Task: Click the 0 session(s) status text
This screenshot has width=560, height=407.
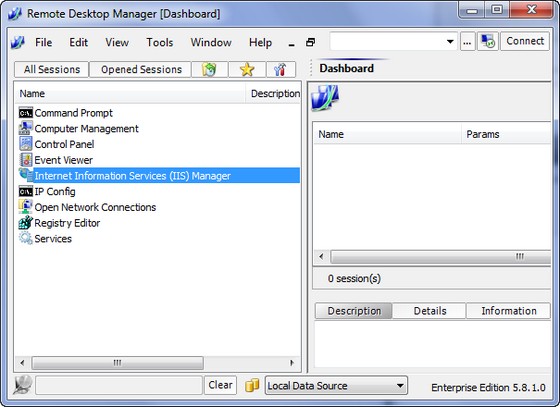Action: [354, 278]
